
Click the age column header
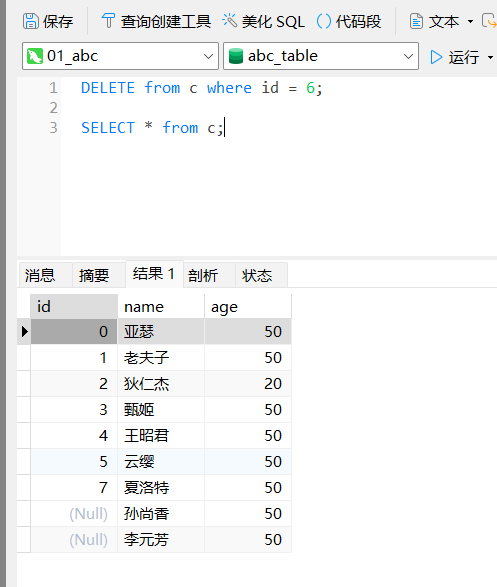[248, 307]
